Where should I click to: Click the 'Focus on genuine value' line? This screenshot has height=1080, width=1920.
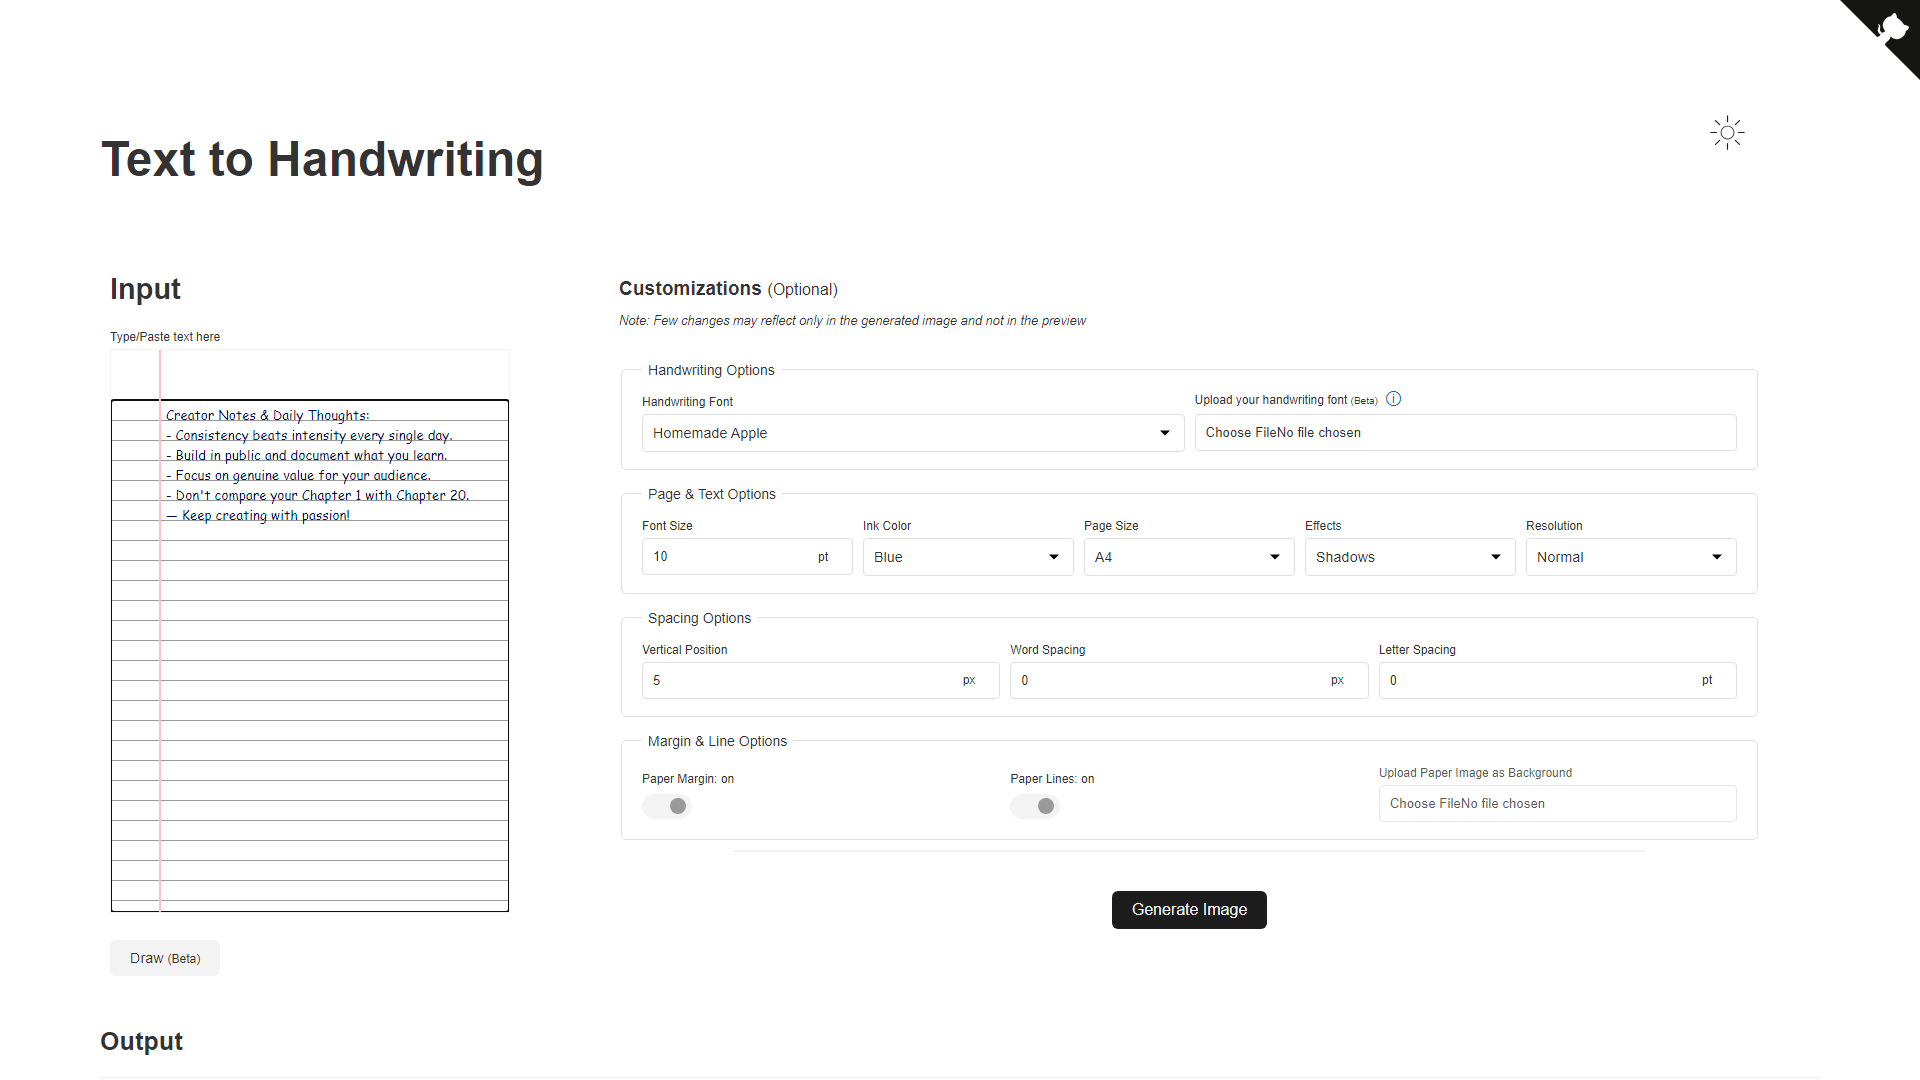point(298,475)
